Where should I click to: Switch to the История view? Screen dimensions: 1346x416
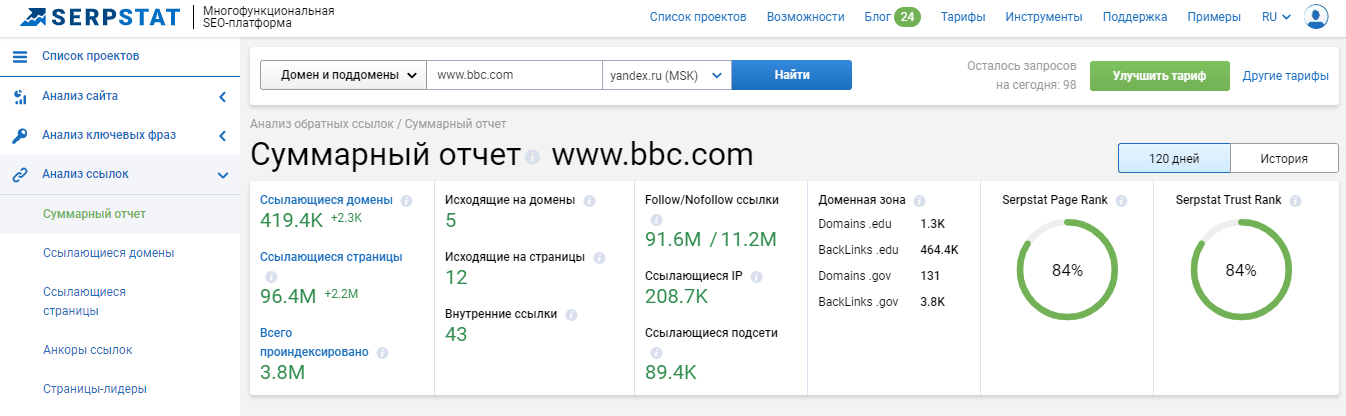tap(1284, 159)
